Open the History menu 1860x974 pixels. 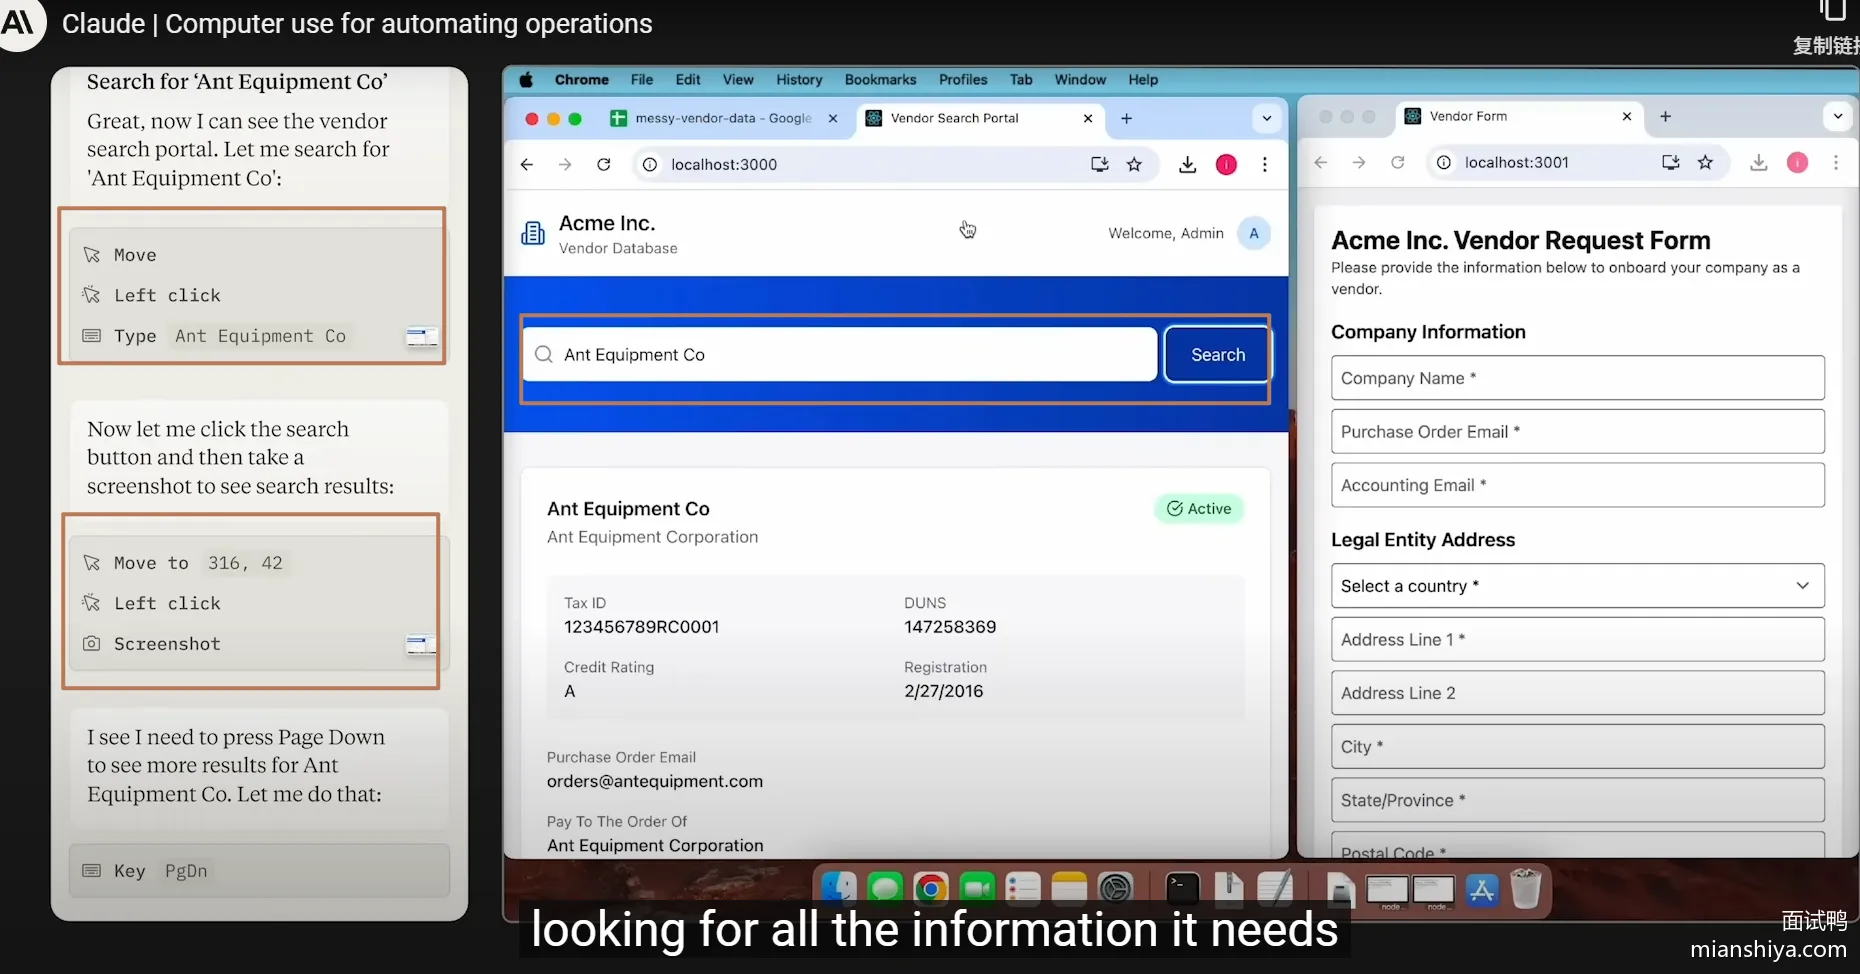pyautogui.click(x=799, y=80)
